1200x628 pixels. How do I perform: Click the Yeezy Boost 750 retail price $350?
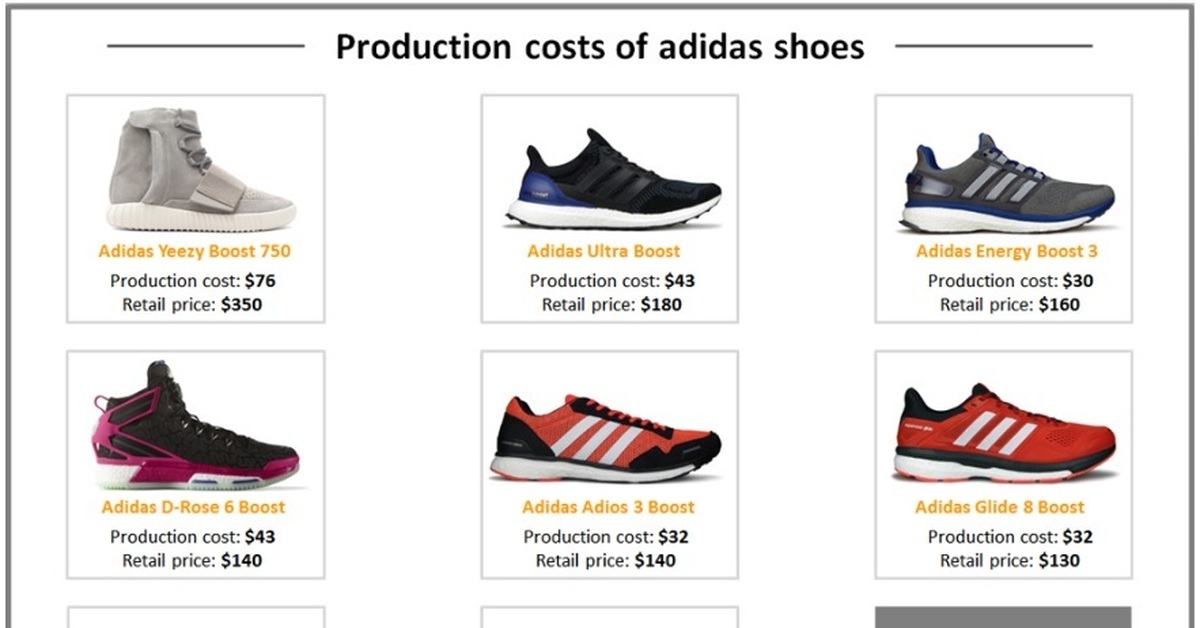pyautogui.click(x=241, y=305)
